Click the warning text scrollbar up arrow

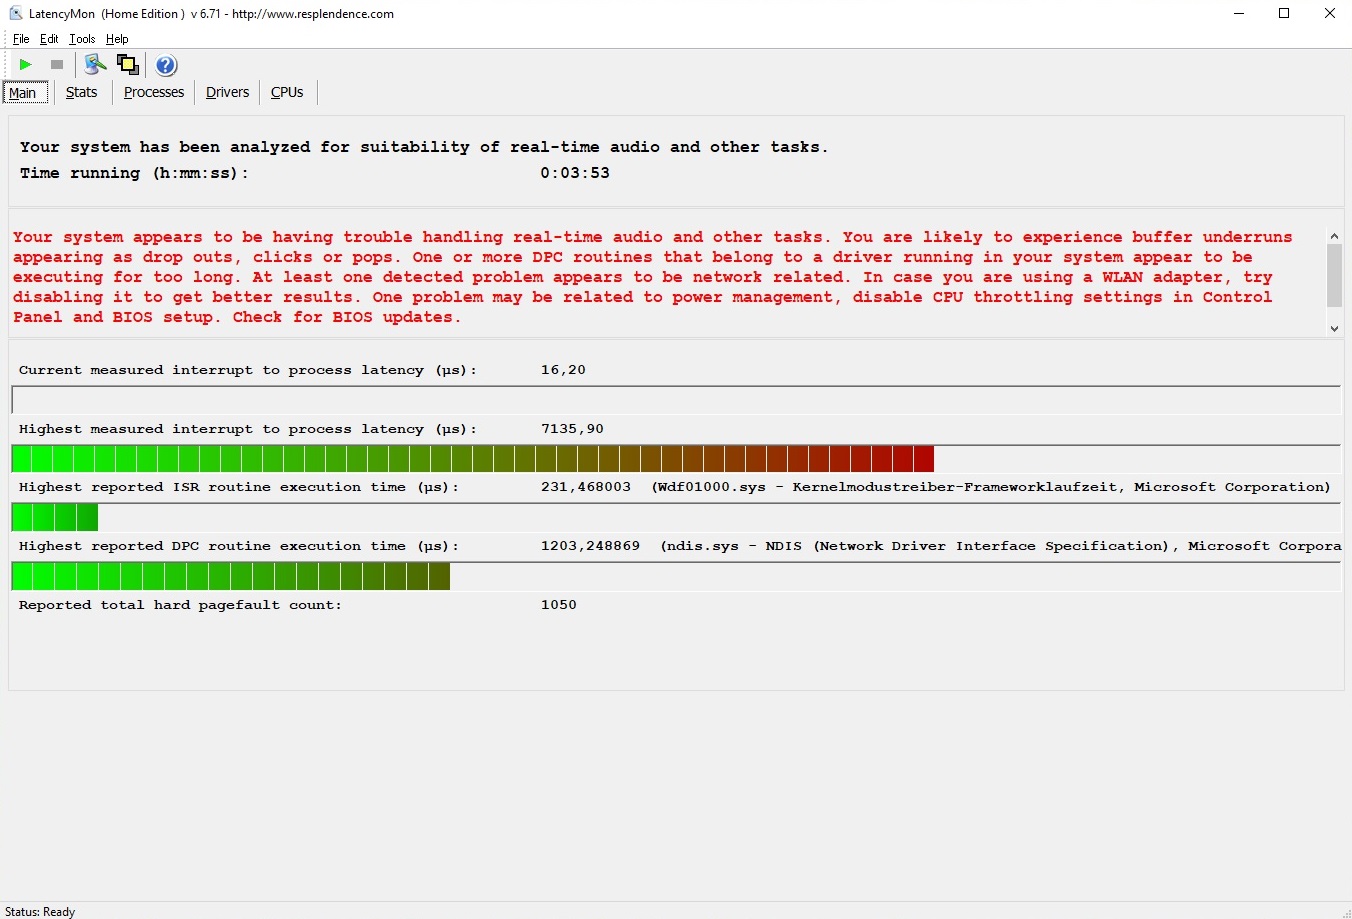coord(1334,236)
